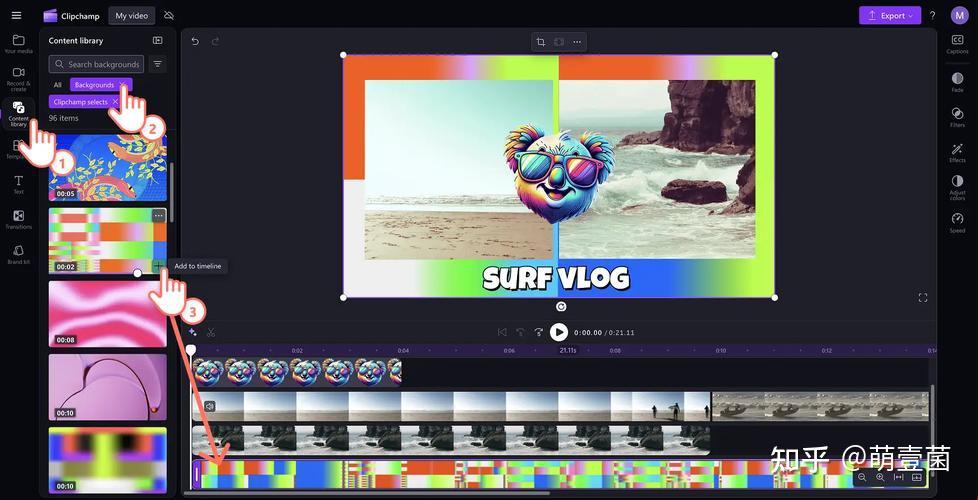The image size is (978, 500).
Task: Open the Speed panel
Action: pyautogui.click(x=957, y=223)
